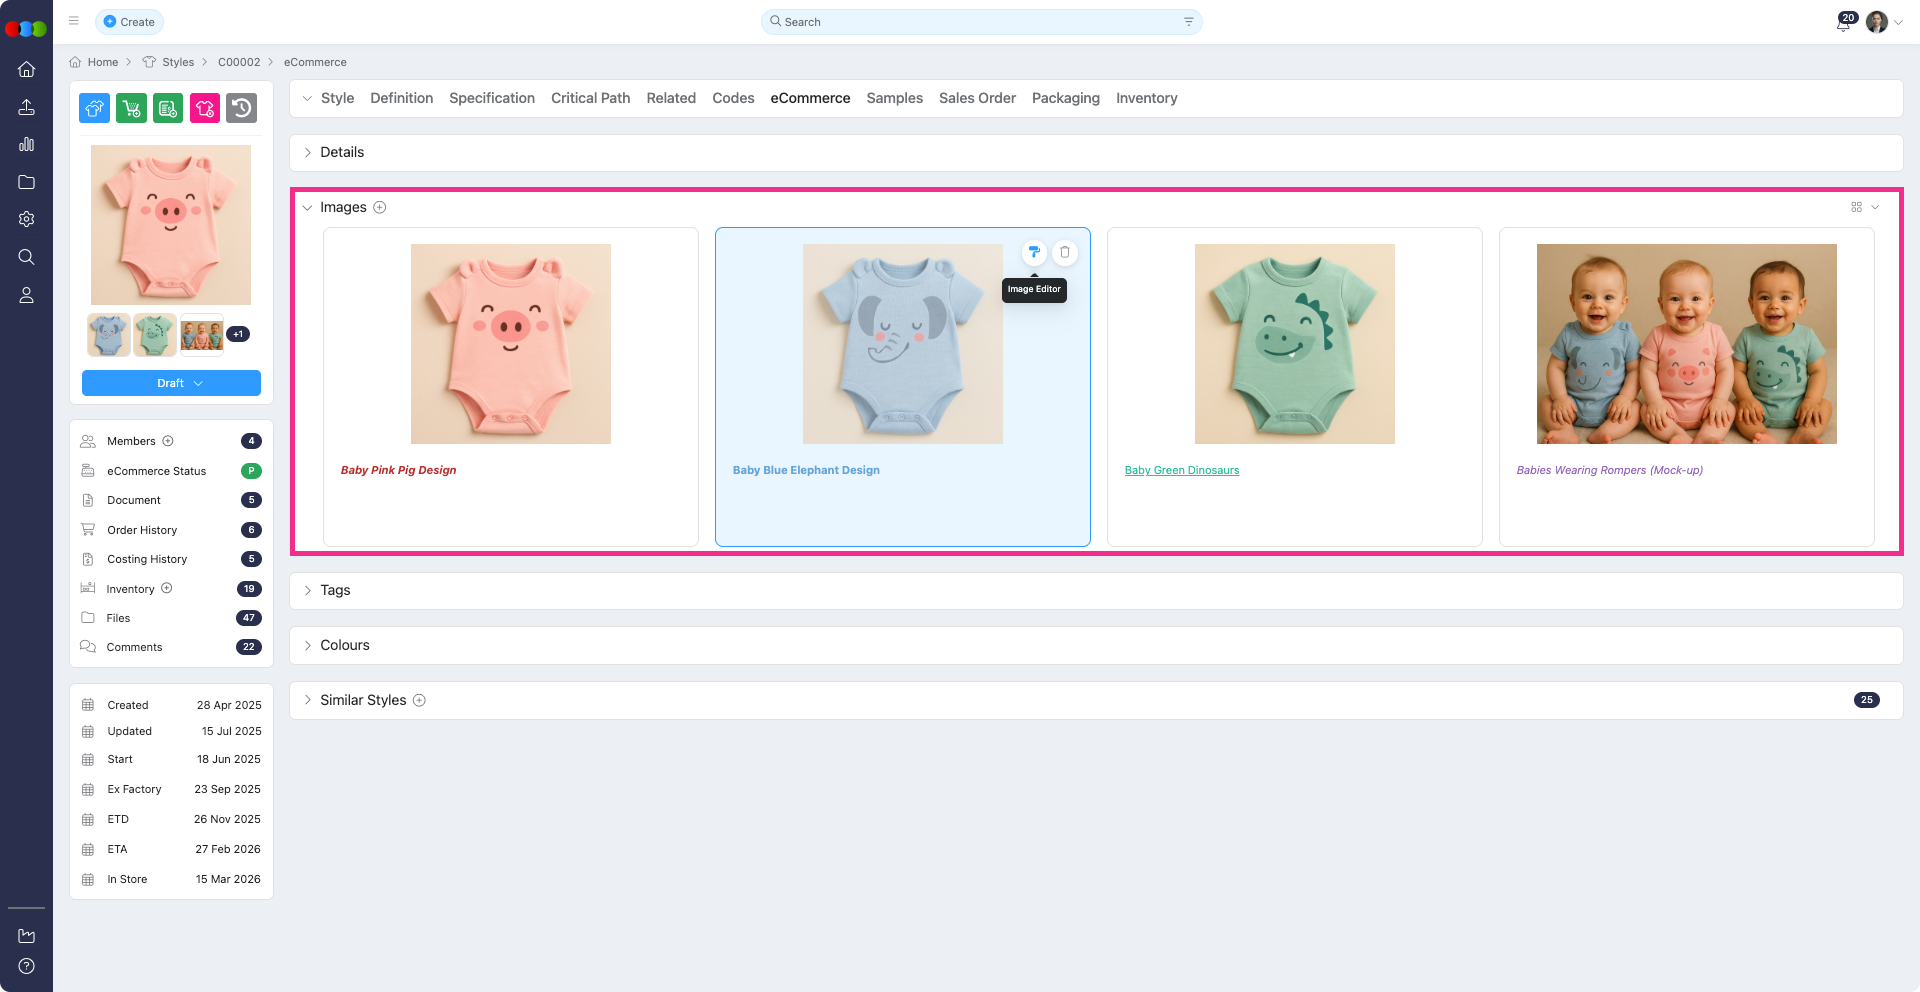The width and height of the screenshot is (1920, 992).
Task: Open notifications bell with 20 badge
Action: pos(1843,23)
